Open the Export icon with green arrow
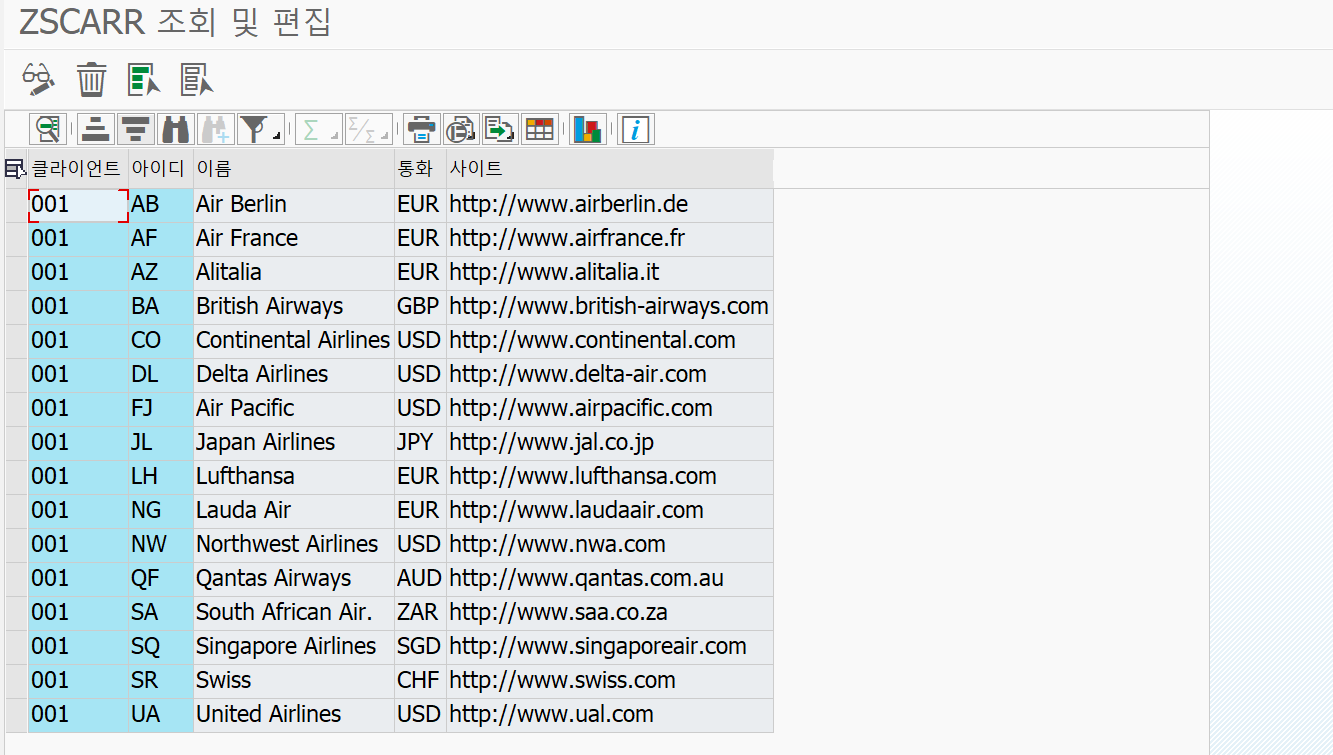 point(499,129)
